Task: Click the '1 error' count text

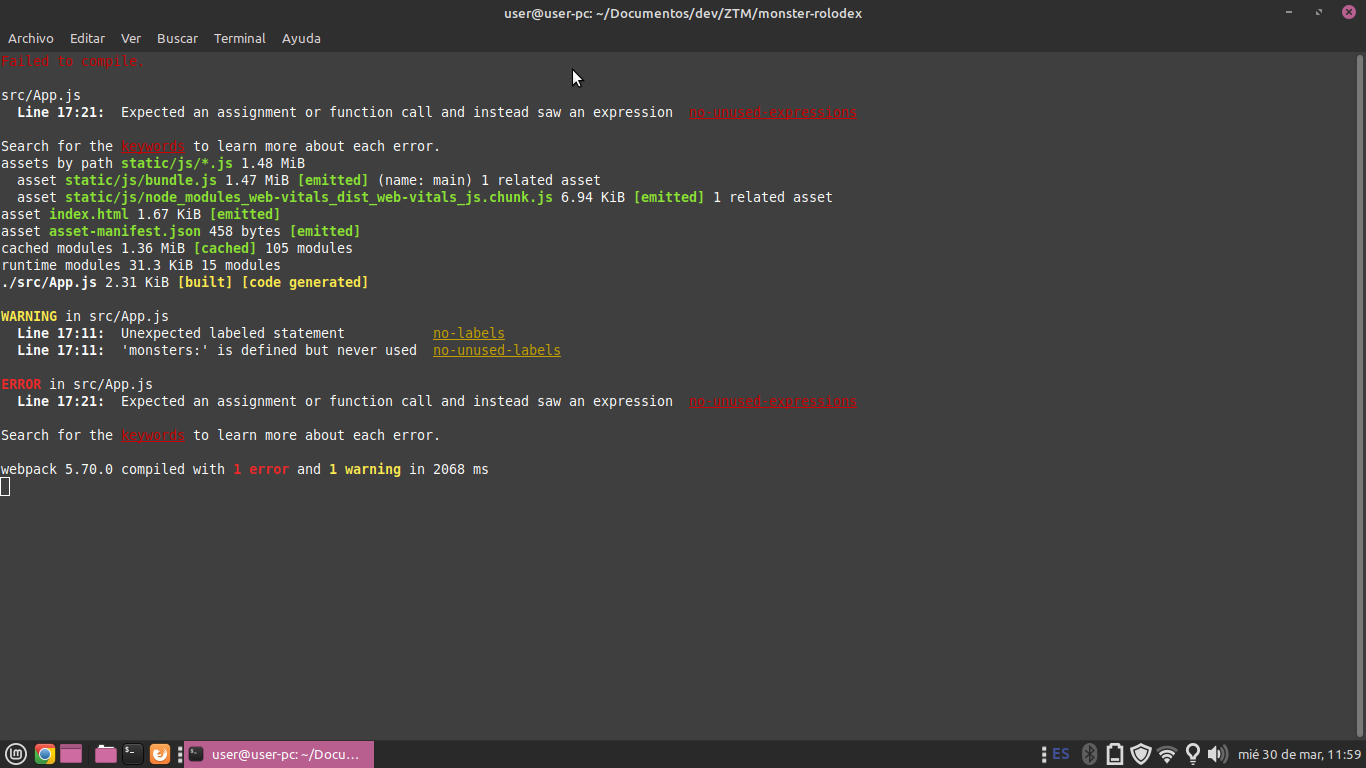Action: (x=261, y=469)
